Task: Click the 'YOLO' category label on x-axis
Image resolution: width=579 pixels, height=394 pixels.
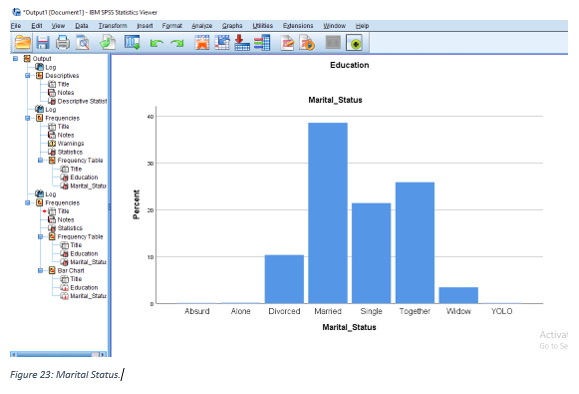Action: click(x=501, y=311)
